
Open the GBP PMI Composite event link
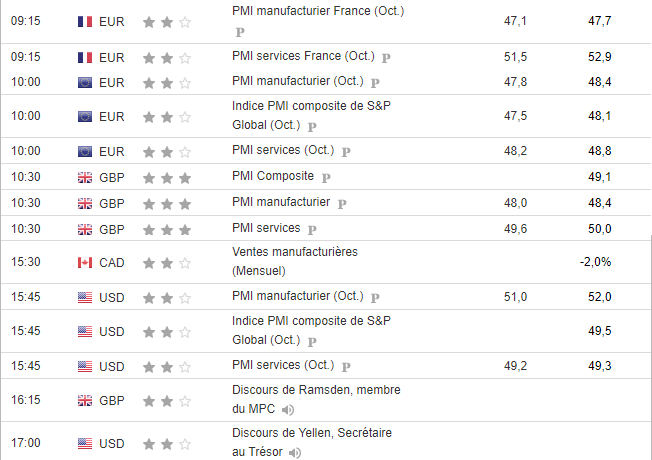tap(272, 176)
